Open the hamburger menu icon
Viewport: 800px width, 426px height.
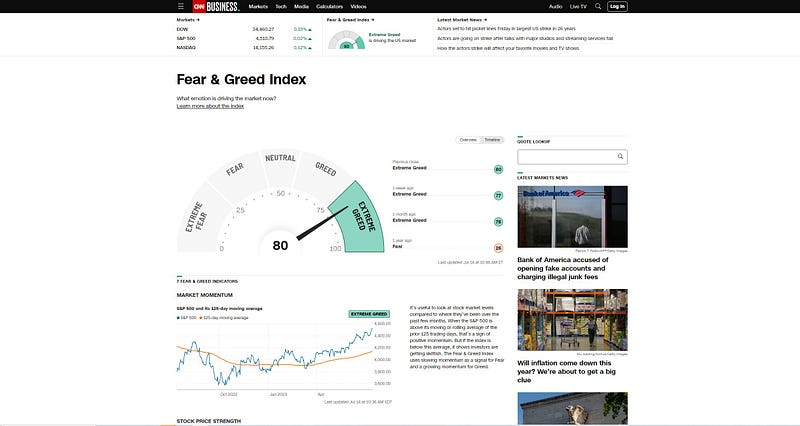point(181,7)
